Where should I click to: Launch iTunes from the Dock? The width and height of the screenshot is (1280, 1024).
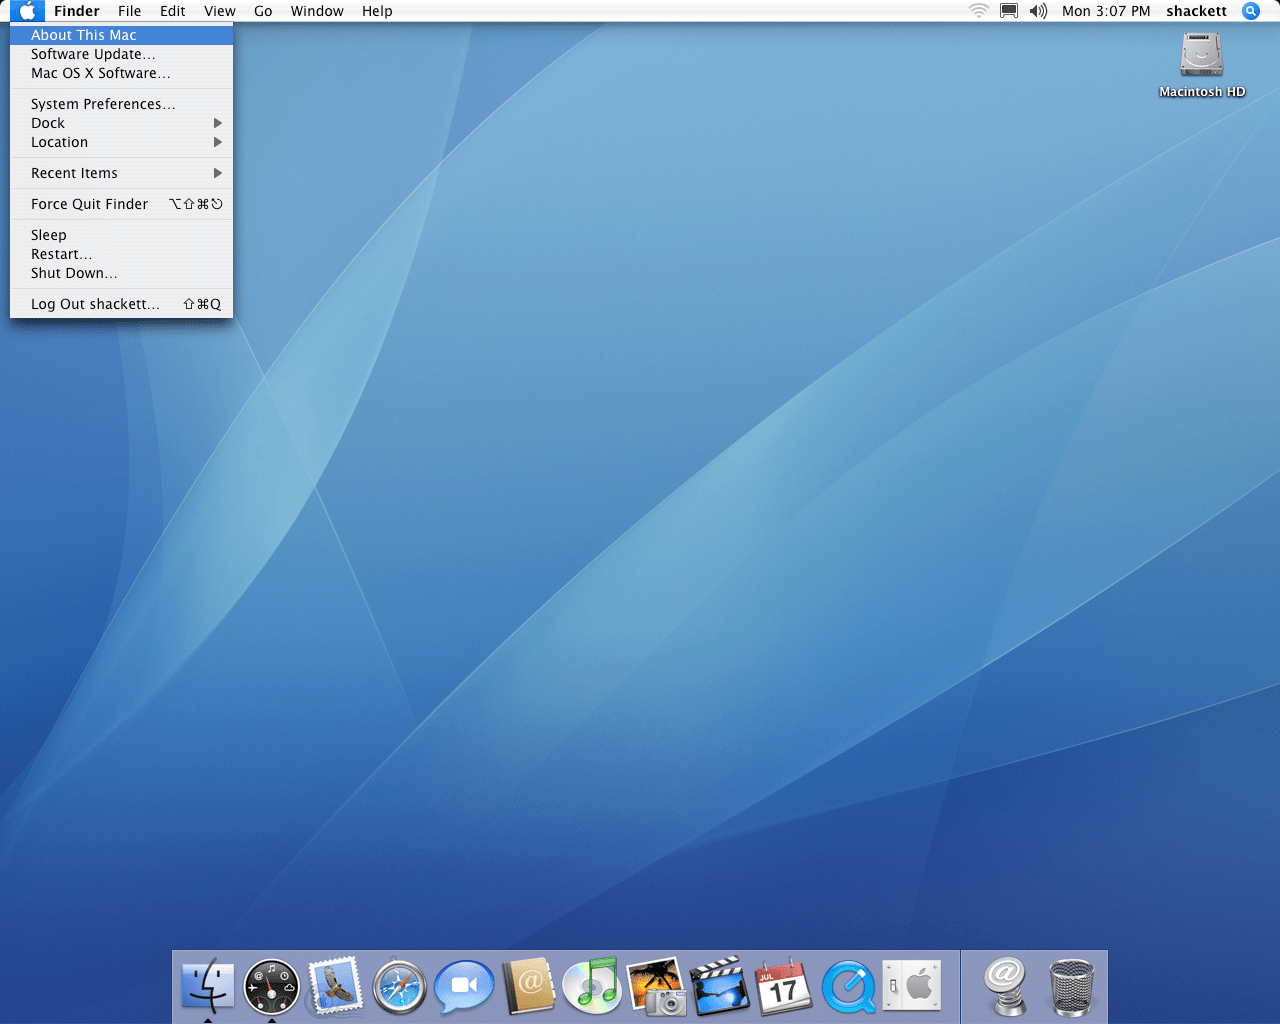pyautogui.click(x=592, y=986)
